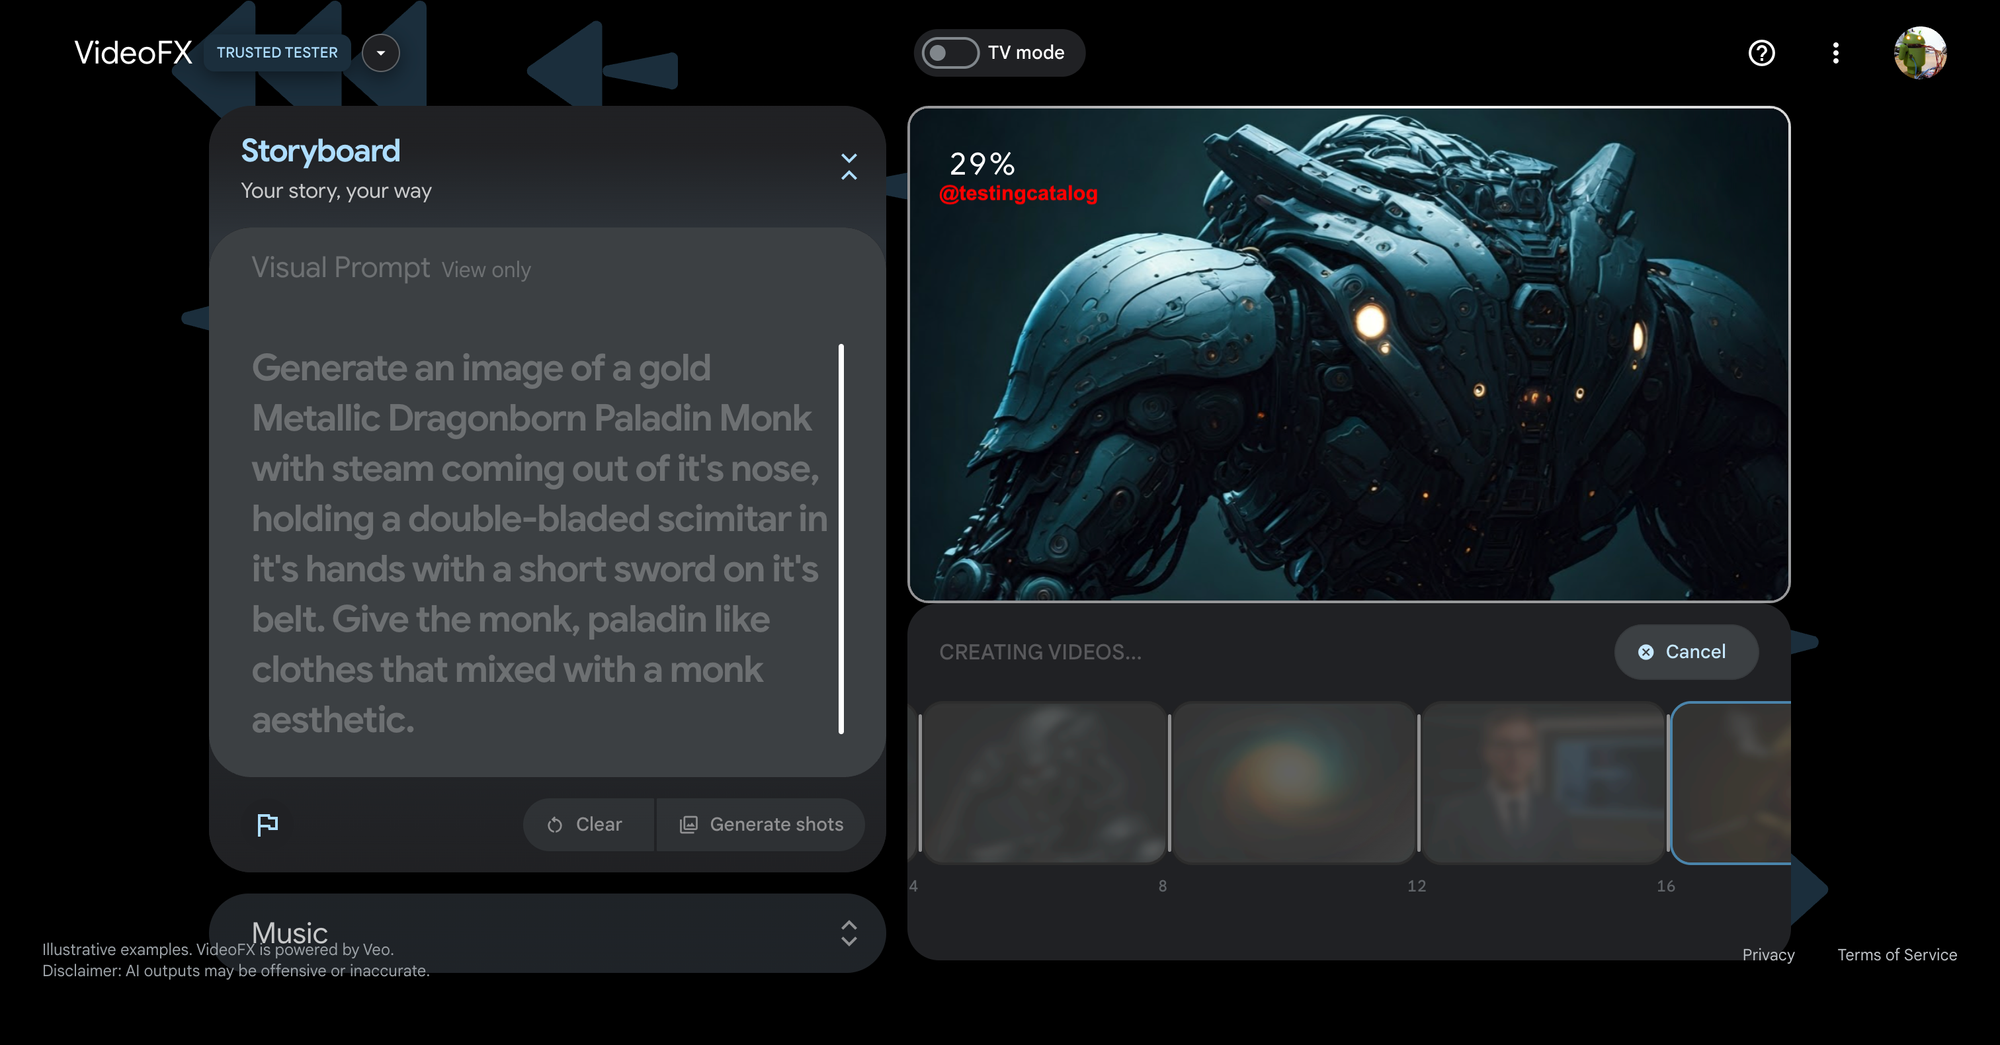Toggle TV mode on
The width and height of the screenshot is (2000, 1045).
[948, 53]
